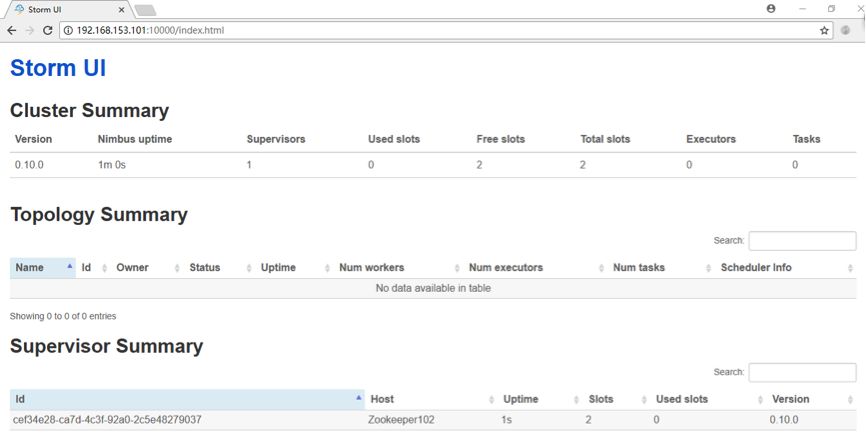Viewport: 866px width, 437px height.
Task: Open the Storm UI title link
Action: coord(58,68)
